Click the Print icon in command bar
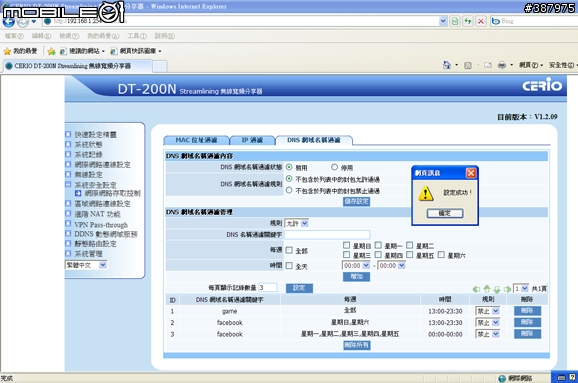This screenshot has height=383, width=578. pyautogui.click(x=502, y=66)
